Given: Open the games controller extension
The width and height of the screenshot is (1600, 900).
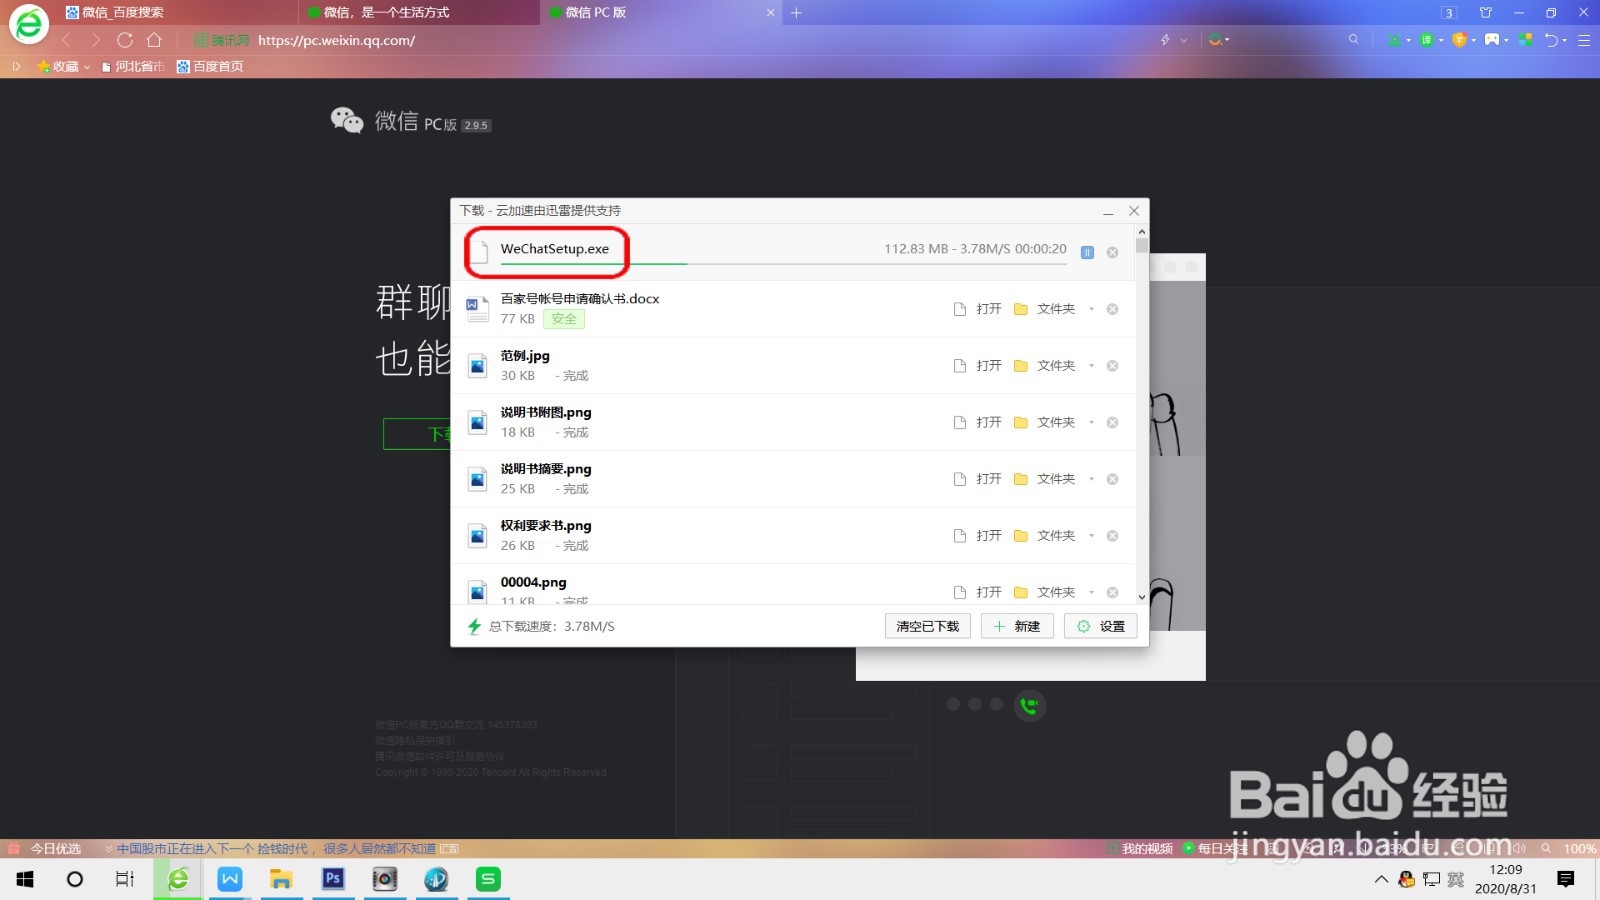Looking at the screenshot, I should click(1492, 40).
